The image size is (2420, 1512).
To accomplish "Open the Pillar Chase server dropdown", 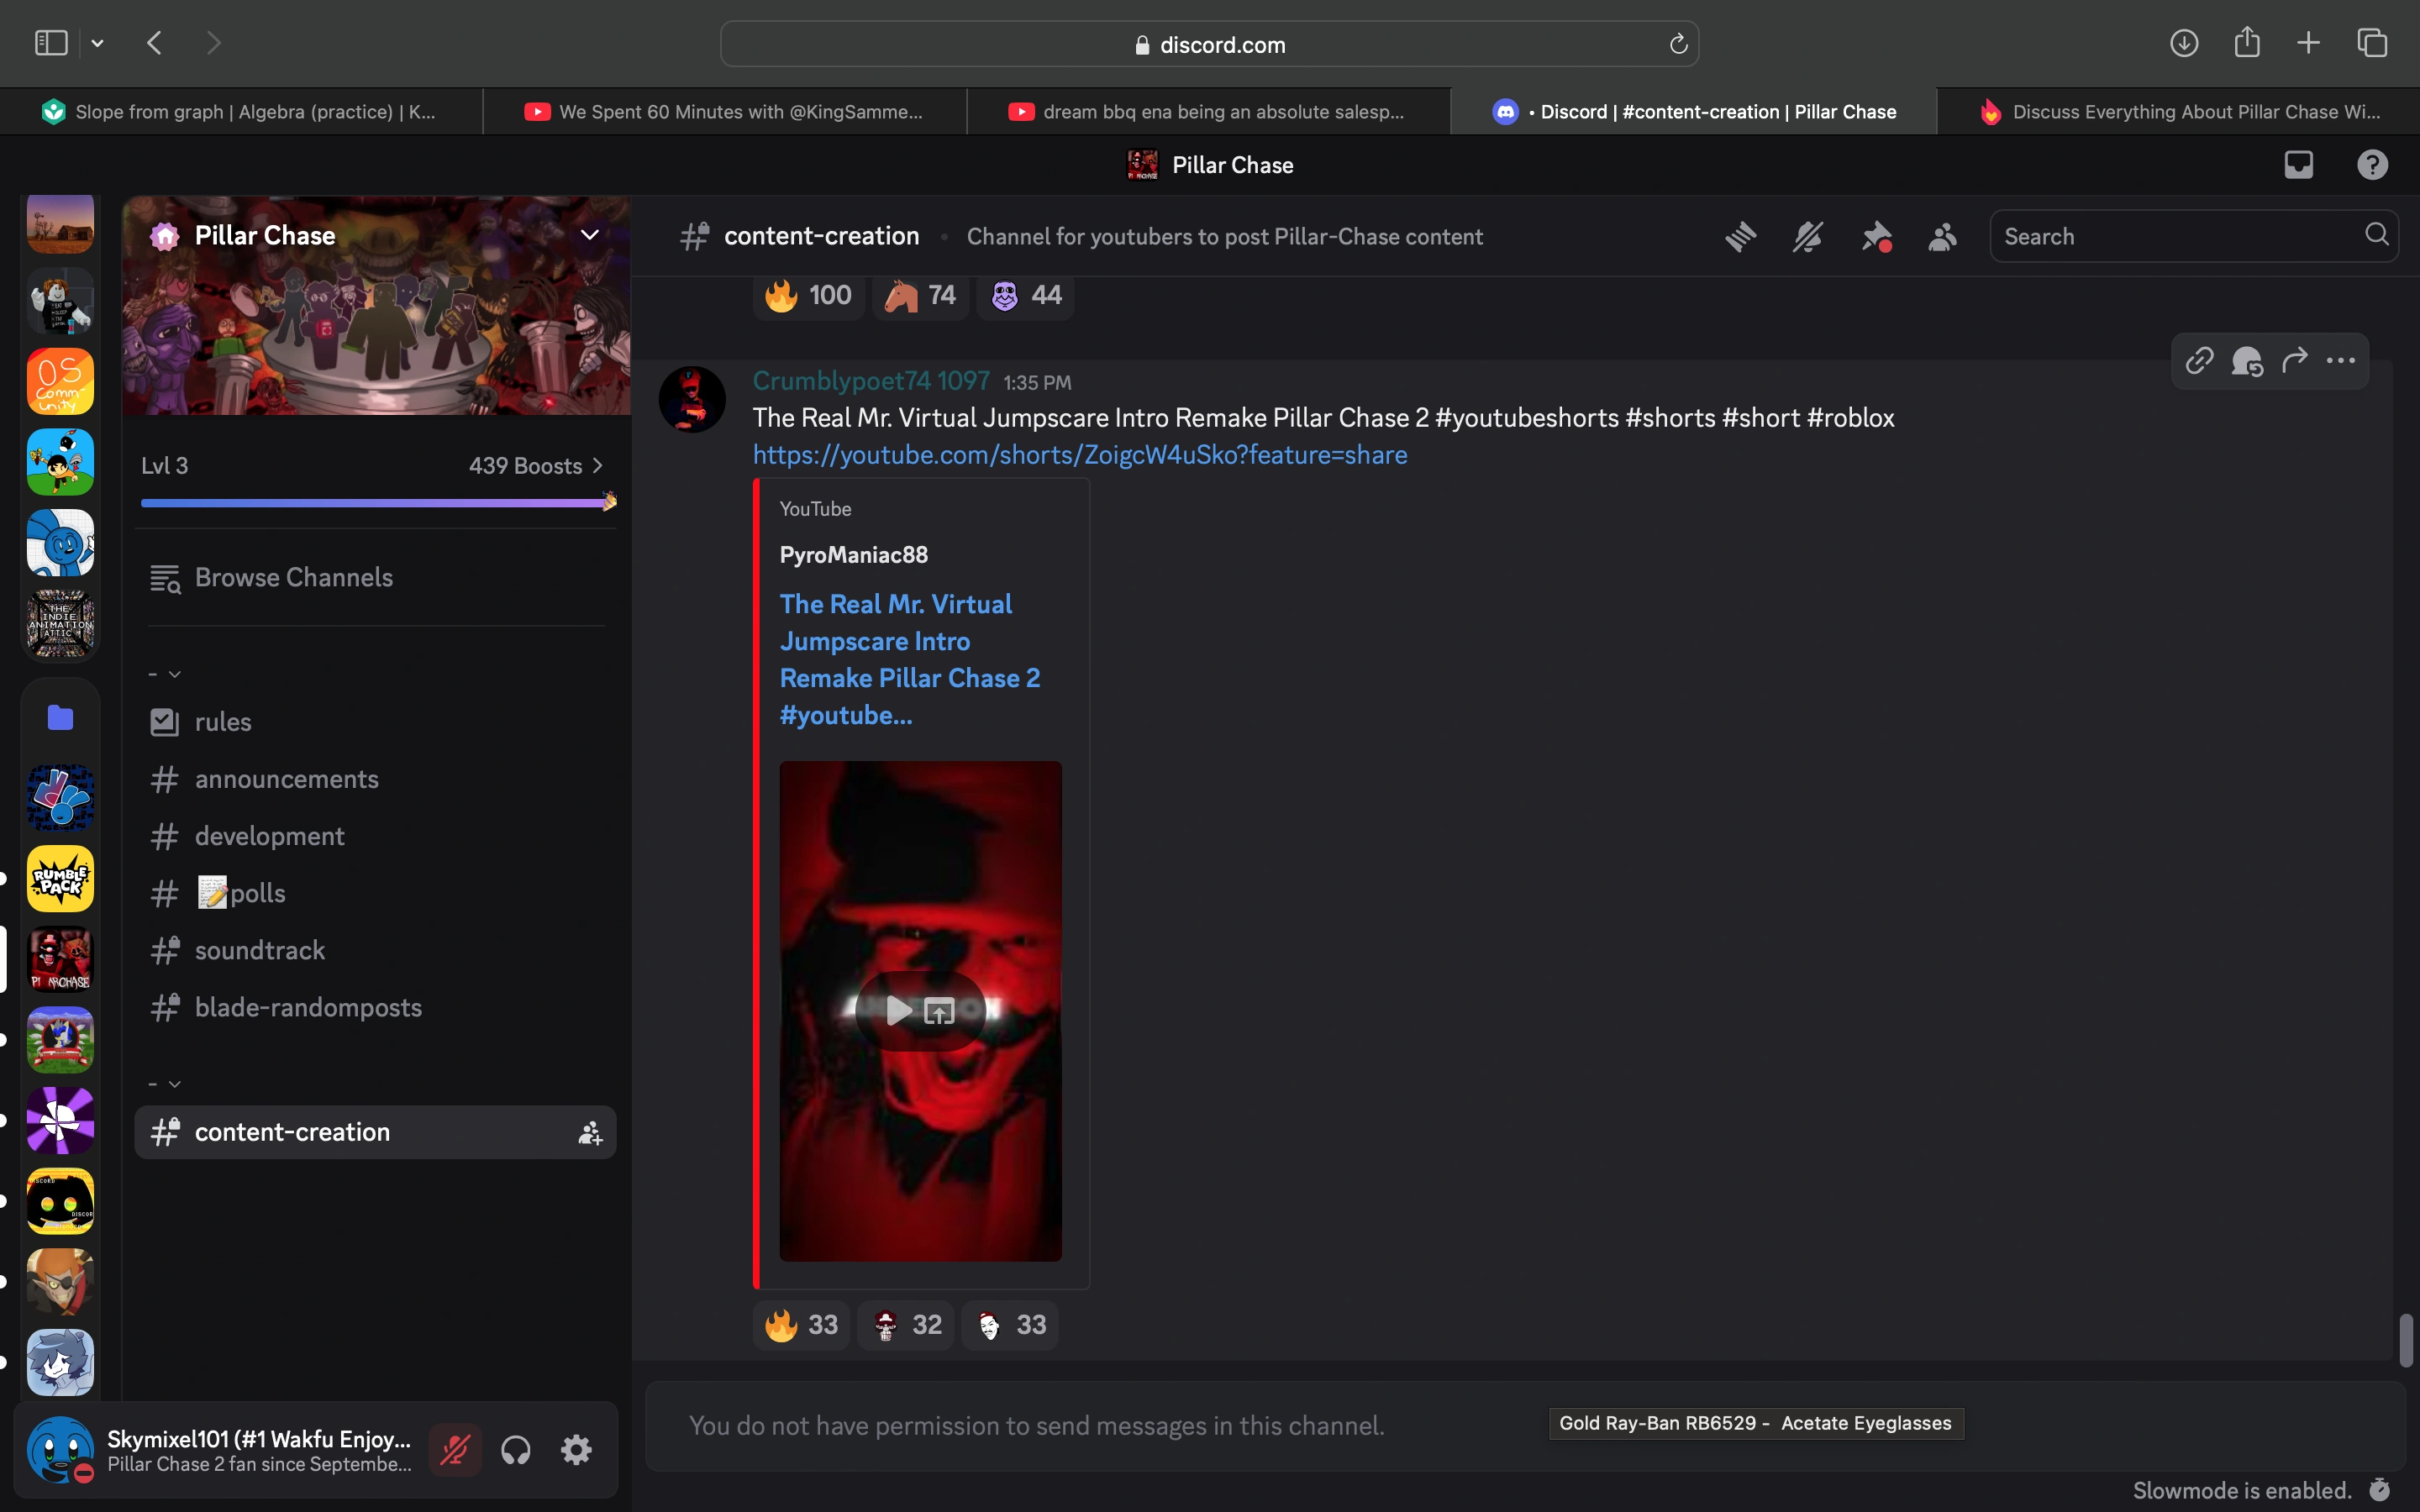I will pos(590,234).
